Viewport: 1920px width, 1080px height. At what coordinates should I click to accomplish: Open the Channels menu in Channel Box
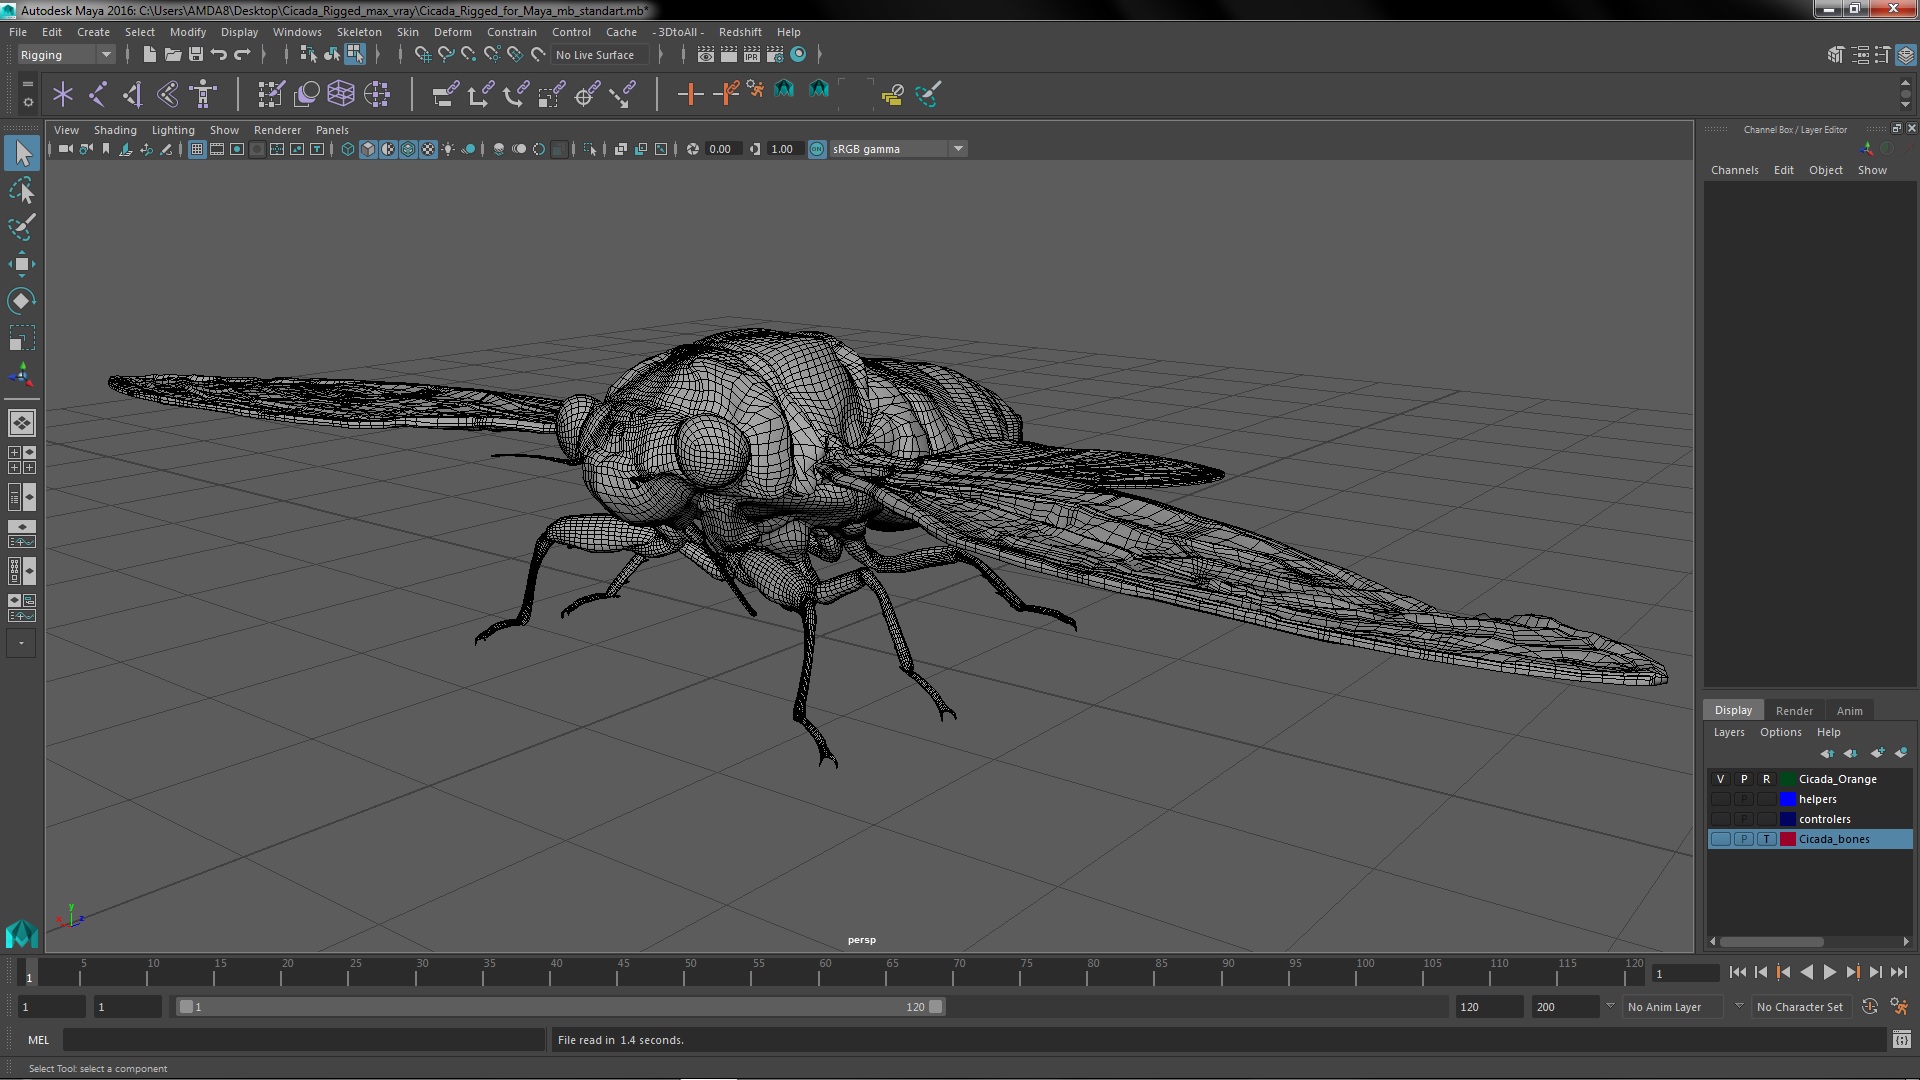coord(1734,170)
